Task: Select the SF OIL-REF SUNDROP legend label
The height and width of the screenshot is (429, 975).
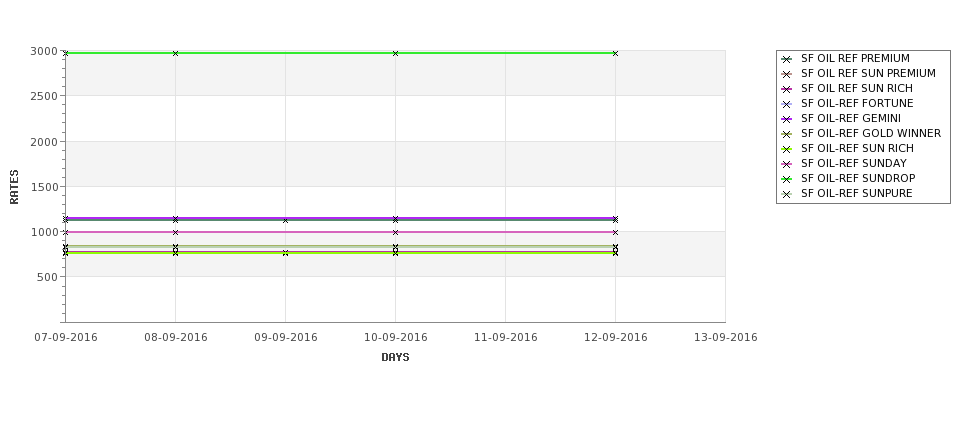Action: coord(857,178)
